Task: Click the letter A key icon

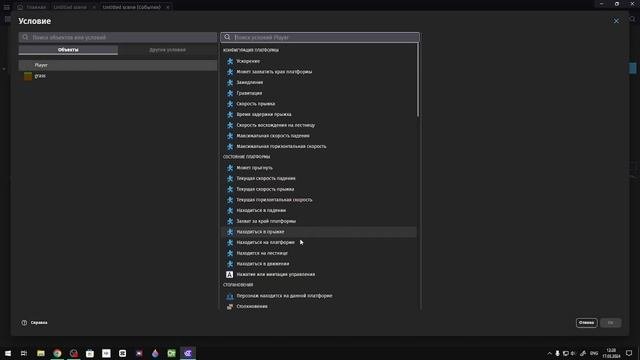Action: click(x=230, y=275)
